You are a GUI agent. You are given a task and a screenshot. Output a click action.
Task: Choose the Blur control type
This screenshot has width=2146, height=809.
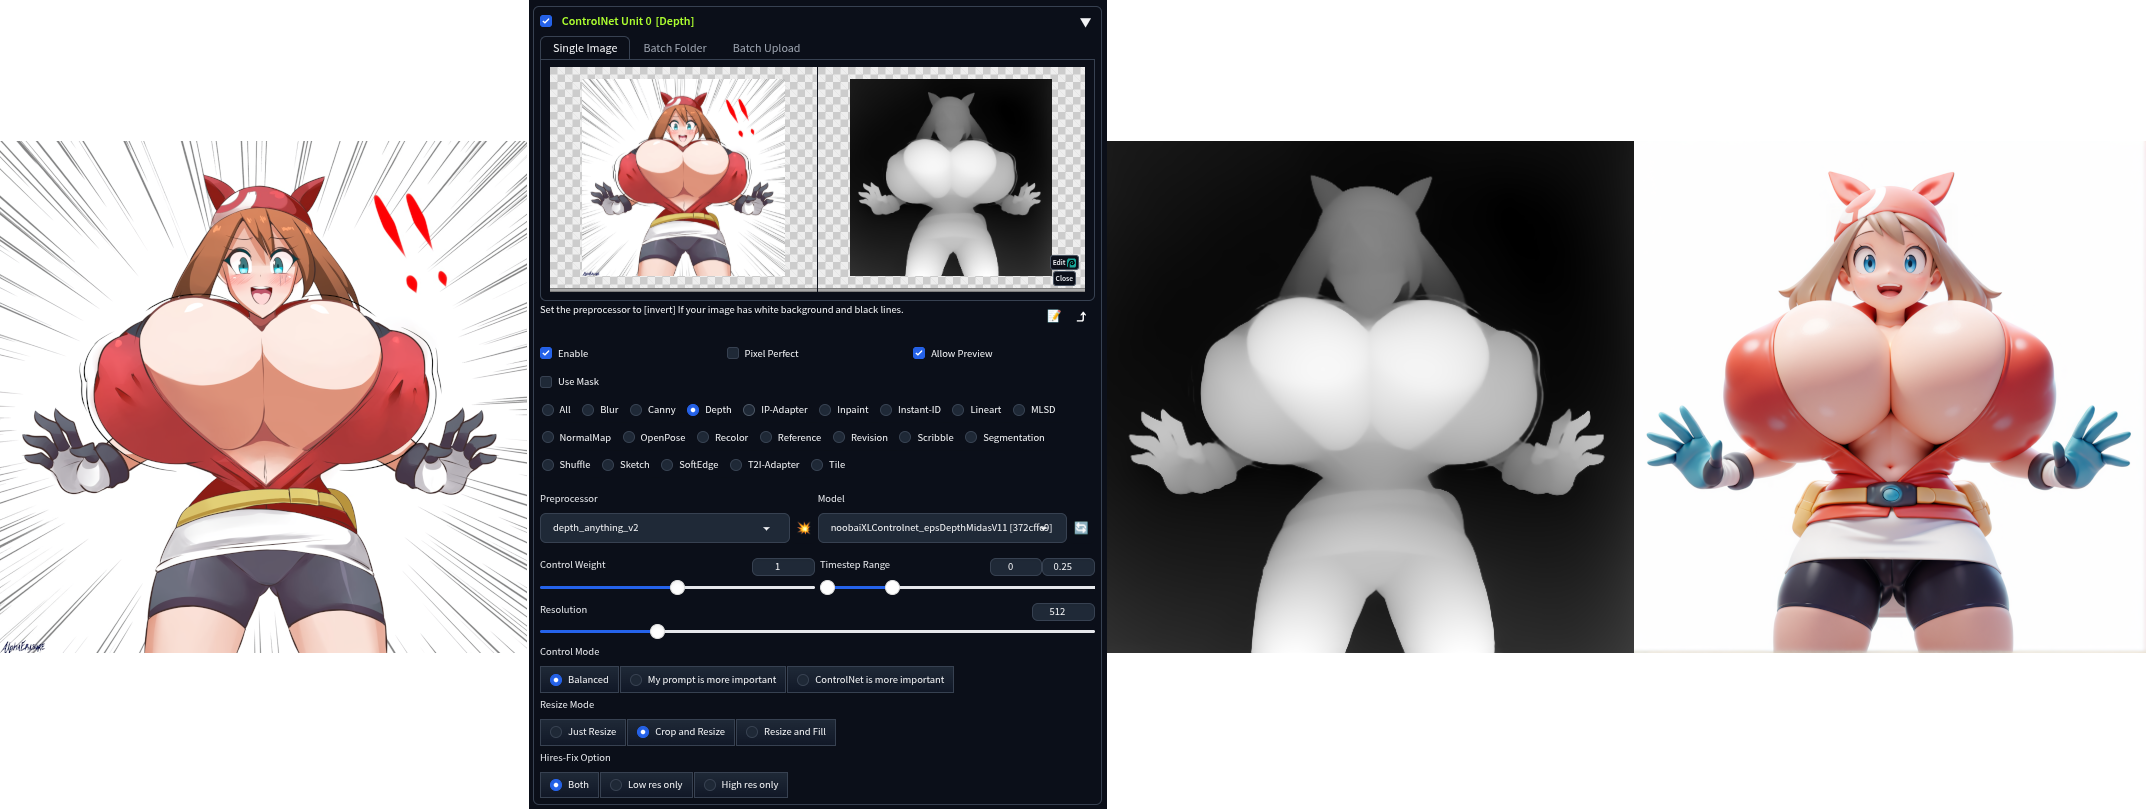(x=588, y=410)
